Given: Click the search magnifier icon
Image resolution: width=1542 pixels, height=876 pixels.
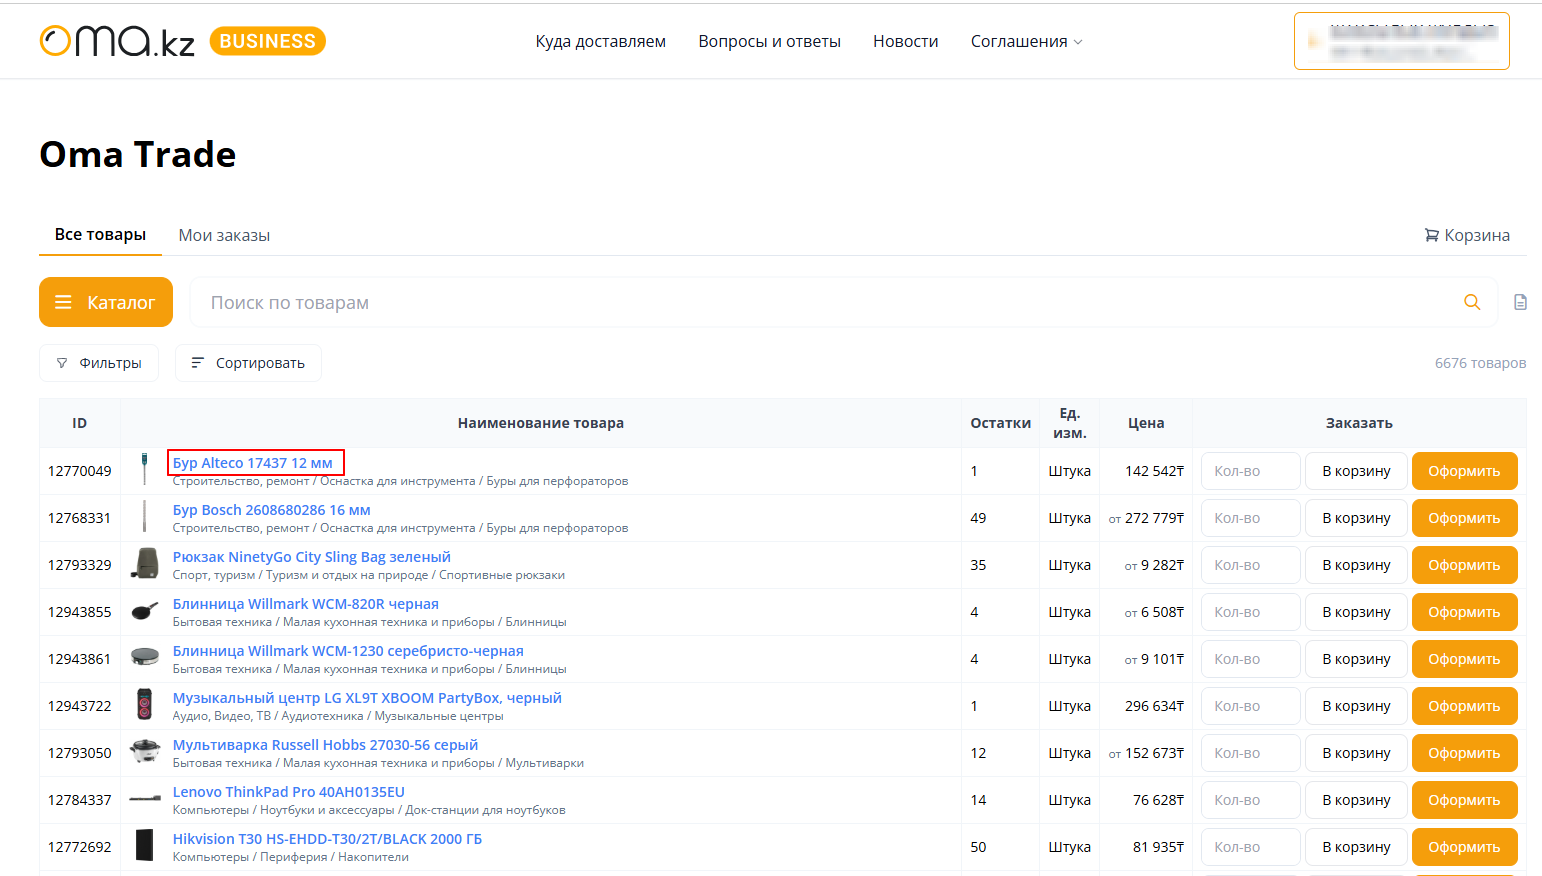Looking at the screenshot, I should [1472, 302].
